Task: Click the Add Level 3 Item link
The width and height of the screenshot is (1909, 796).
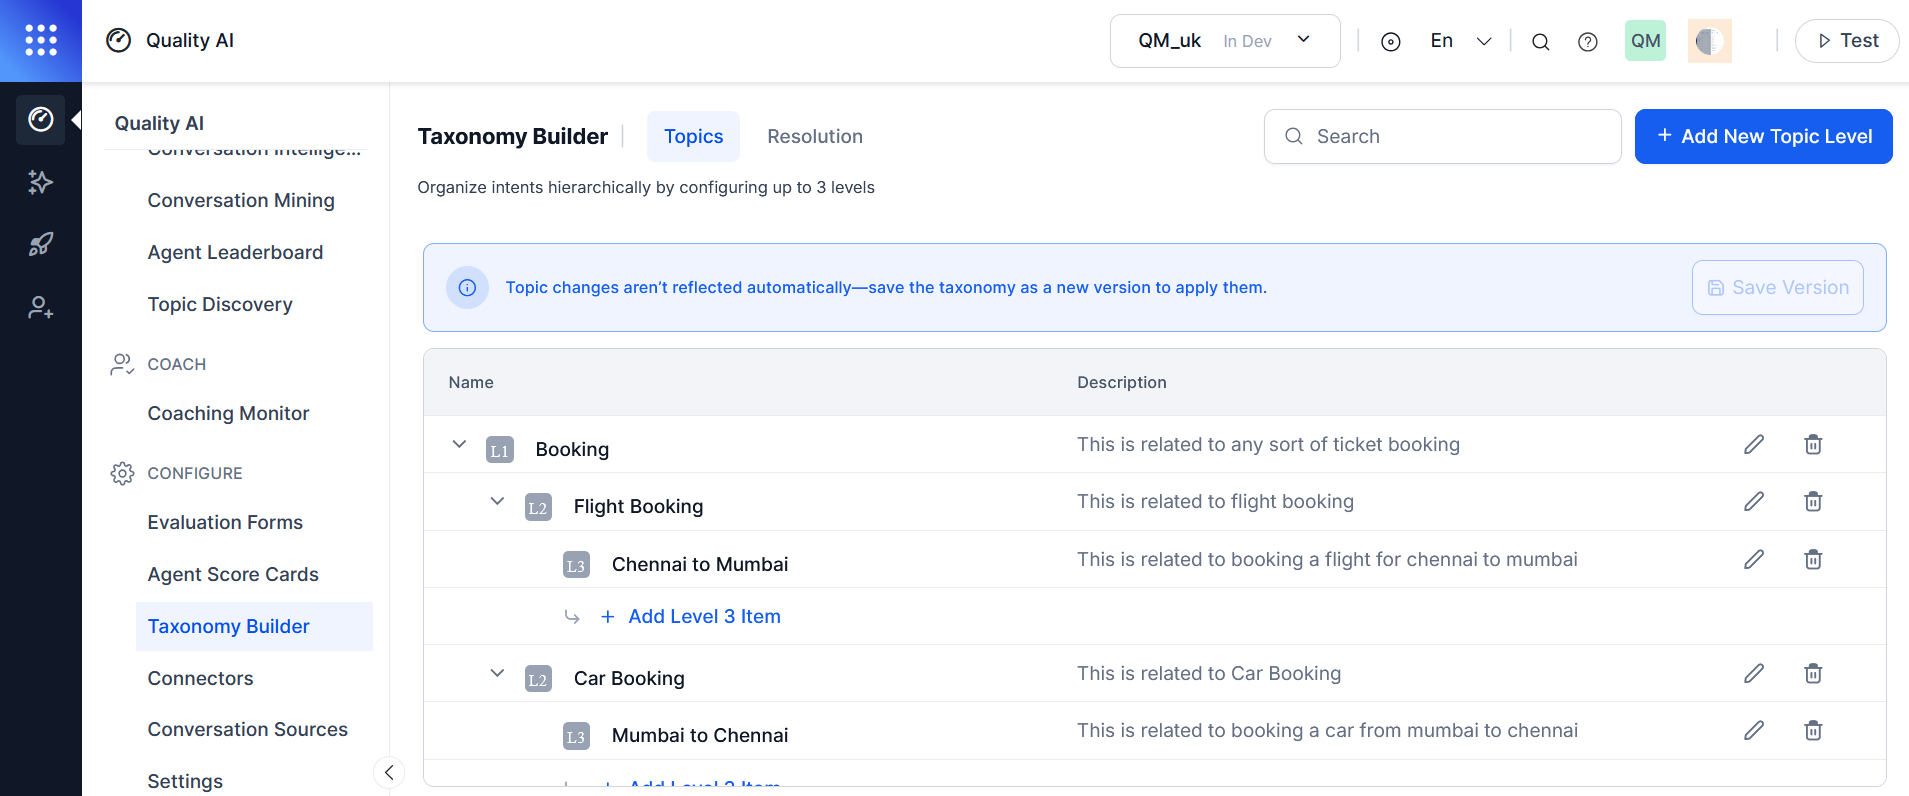Action: pyautogui.click(x=704, y=616)
